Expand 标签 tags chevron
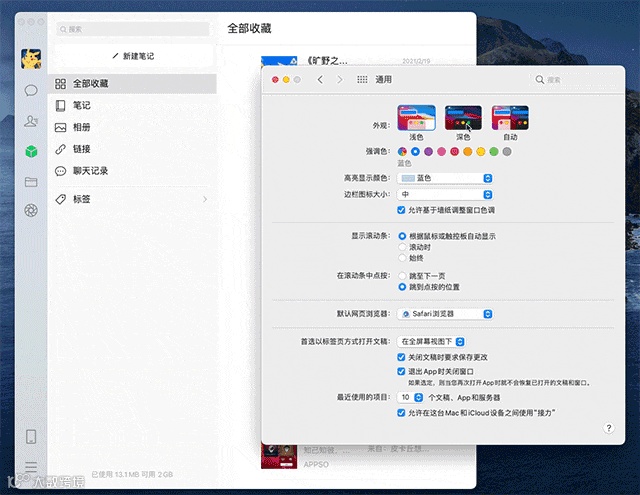This screenshot has height=495, width=640. 205,199
